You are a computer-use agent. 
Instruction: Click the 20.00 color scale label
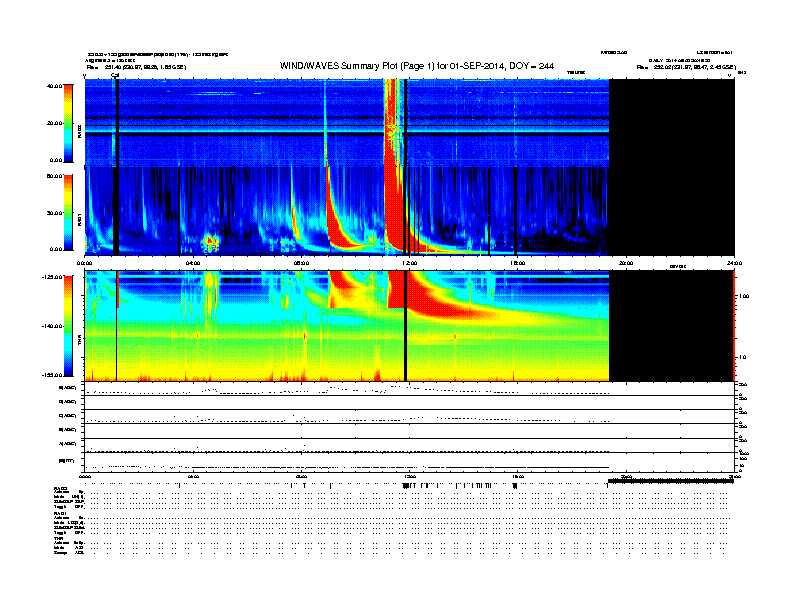[54, 123]
